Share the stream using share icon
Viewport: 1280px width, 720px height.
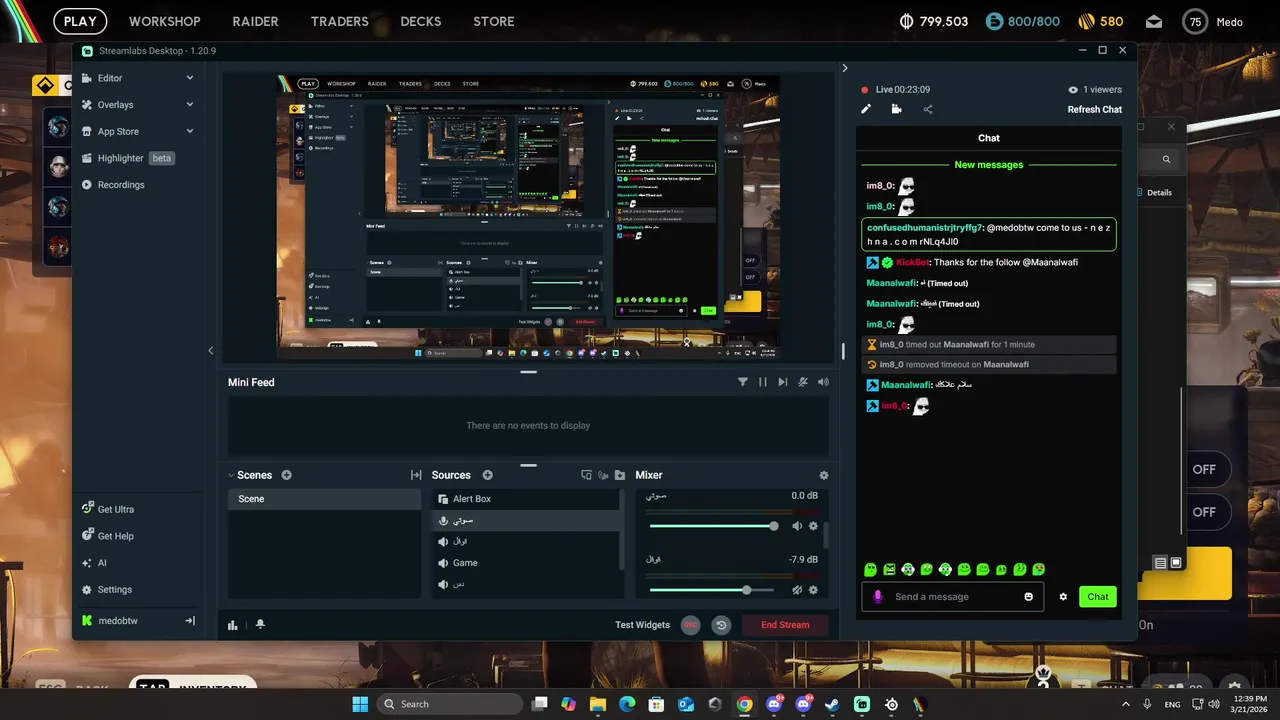tap(928, 109)
